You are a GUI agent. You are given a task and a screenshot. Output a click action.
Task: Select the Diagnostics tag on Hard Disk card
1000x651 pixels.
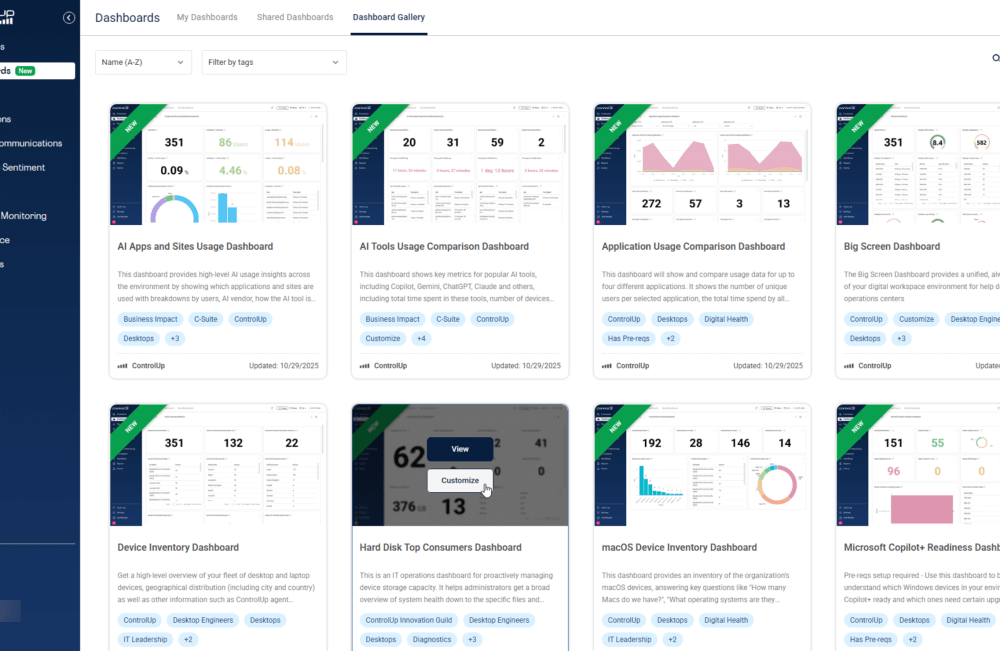(431, 639)
